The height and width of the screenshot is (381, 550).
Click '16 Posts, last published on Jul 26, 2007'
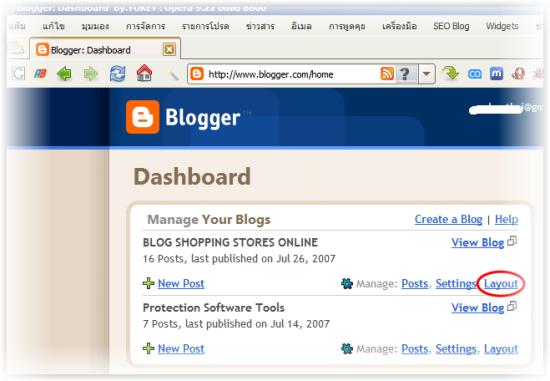[239, 259]
